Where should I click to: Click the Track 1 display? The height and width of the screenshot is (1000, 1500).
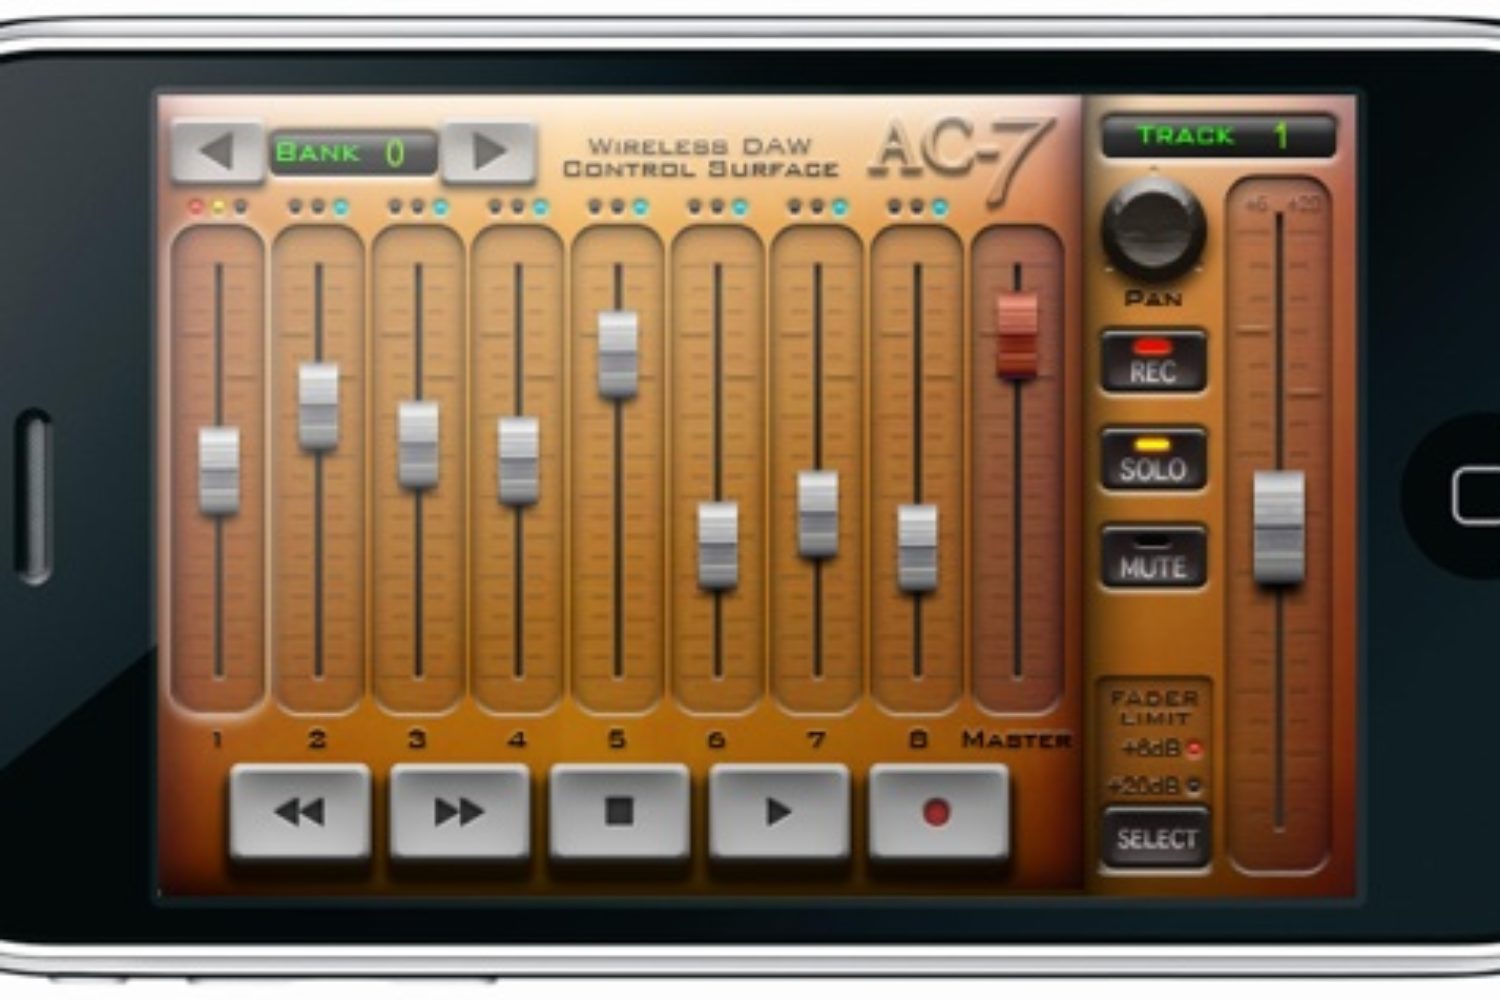coord(1218,136)
